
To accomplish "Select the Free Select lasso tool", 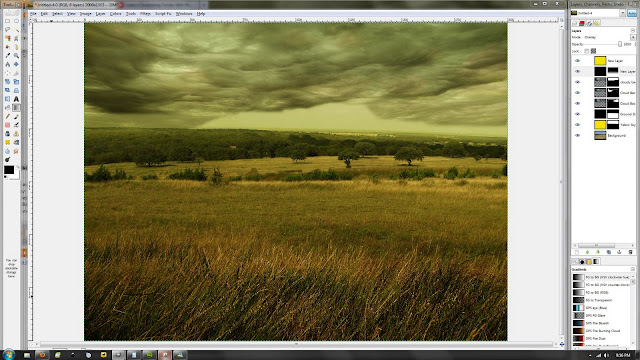I will coord(7,29).
